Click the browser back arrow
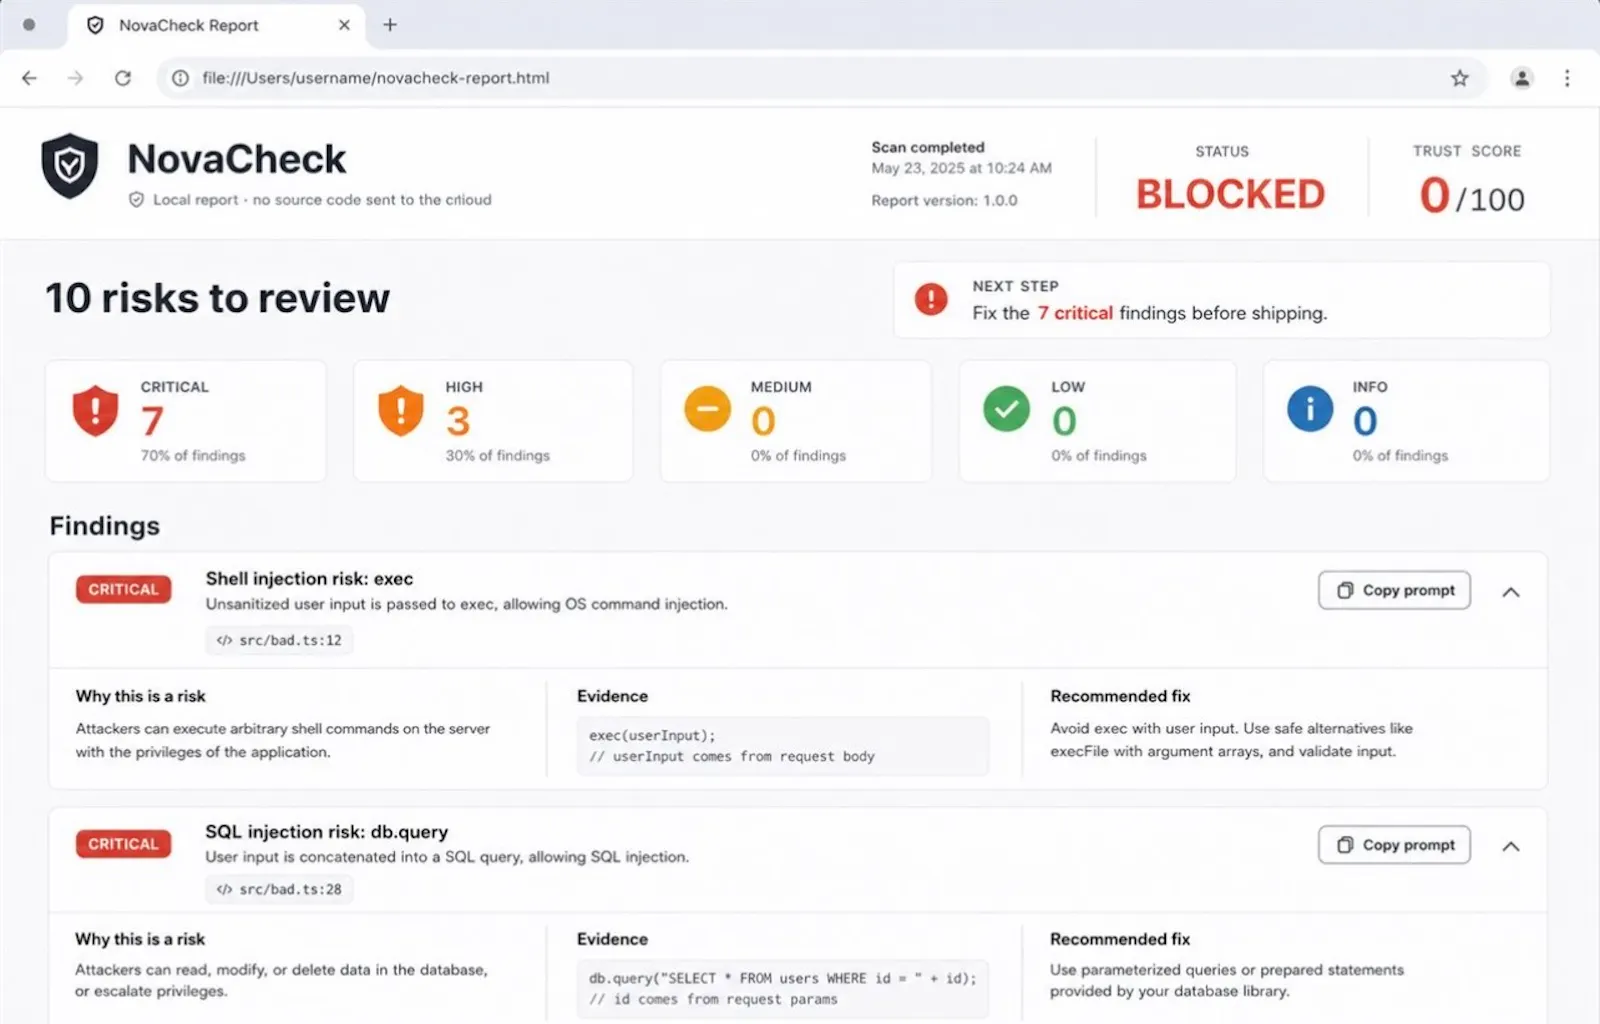The height and width of the screenshot is (1024, 1600). pos(29,78)
